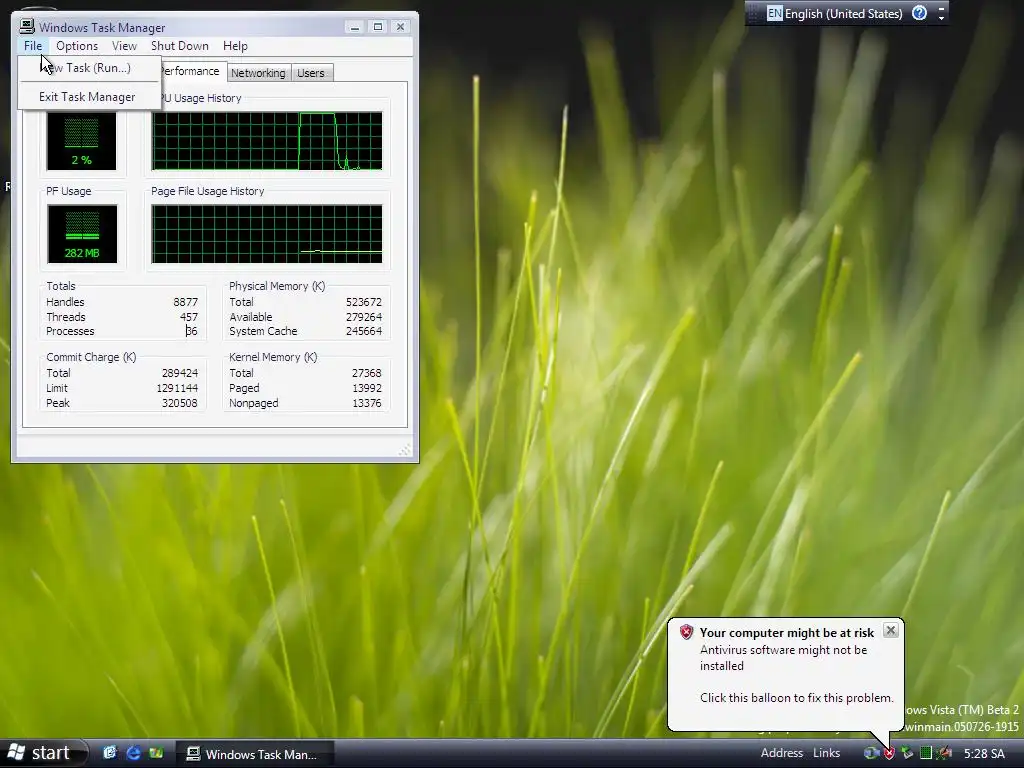Screen dimensions: 1024x768
Task: Maximize the Task Manager window
Action: pos(377,27)
